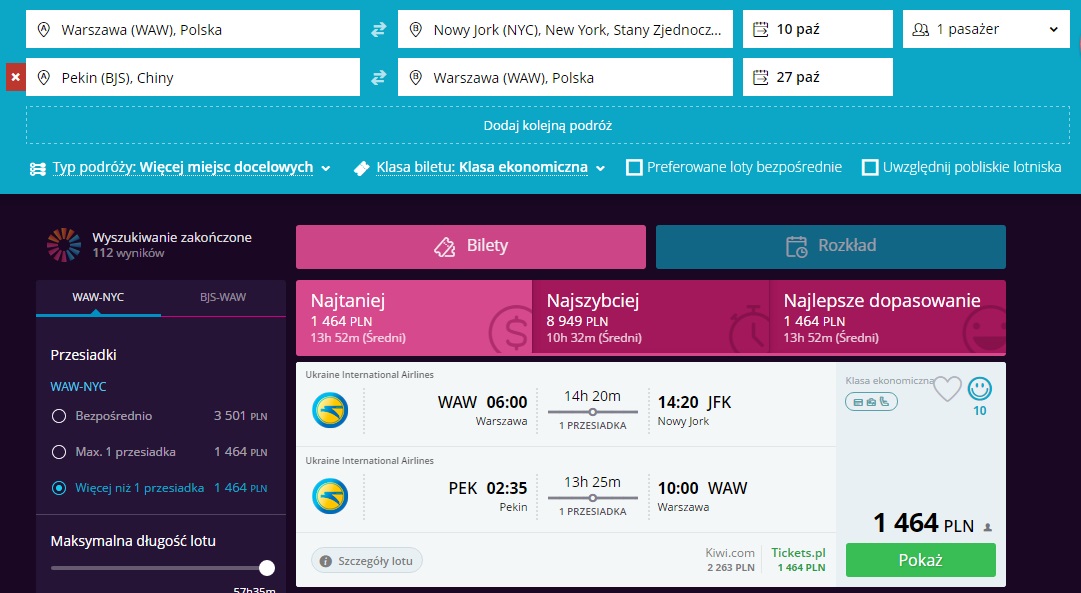Click Ukraine International Airlines logo on WAW flight
Image resolution: width=1081 pixels, height=593 pixels.
[330, 410]
